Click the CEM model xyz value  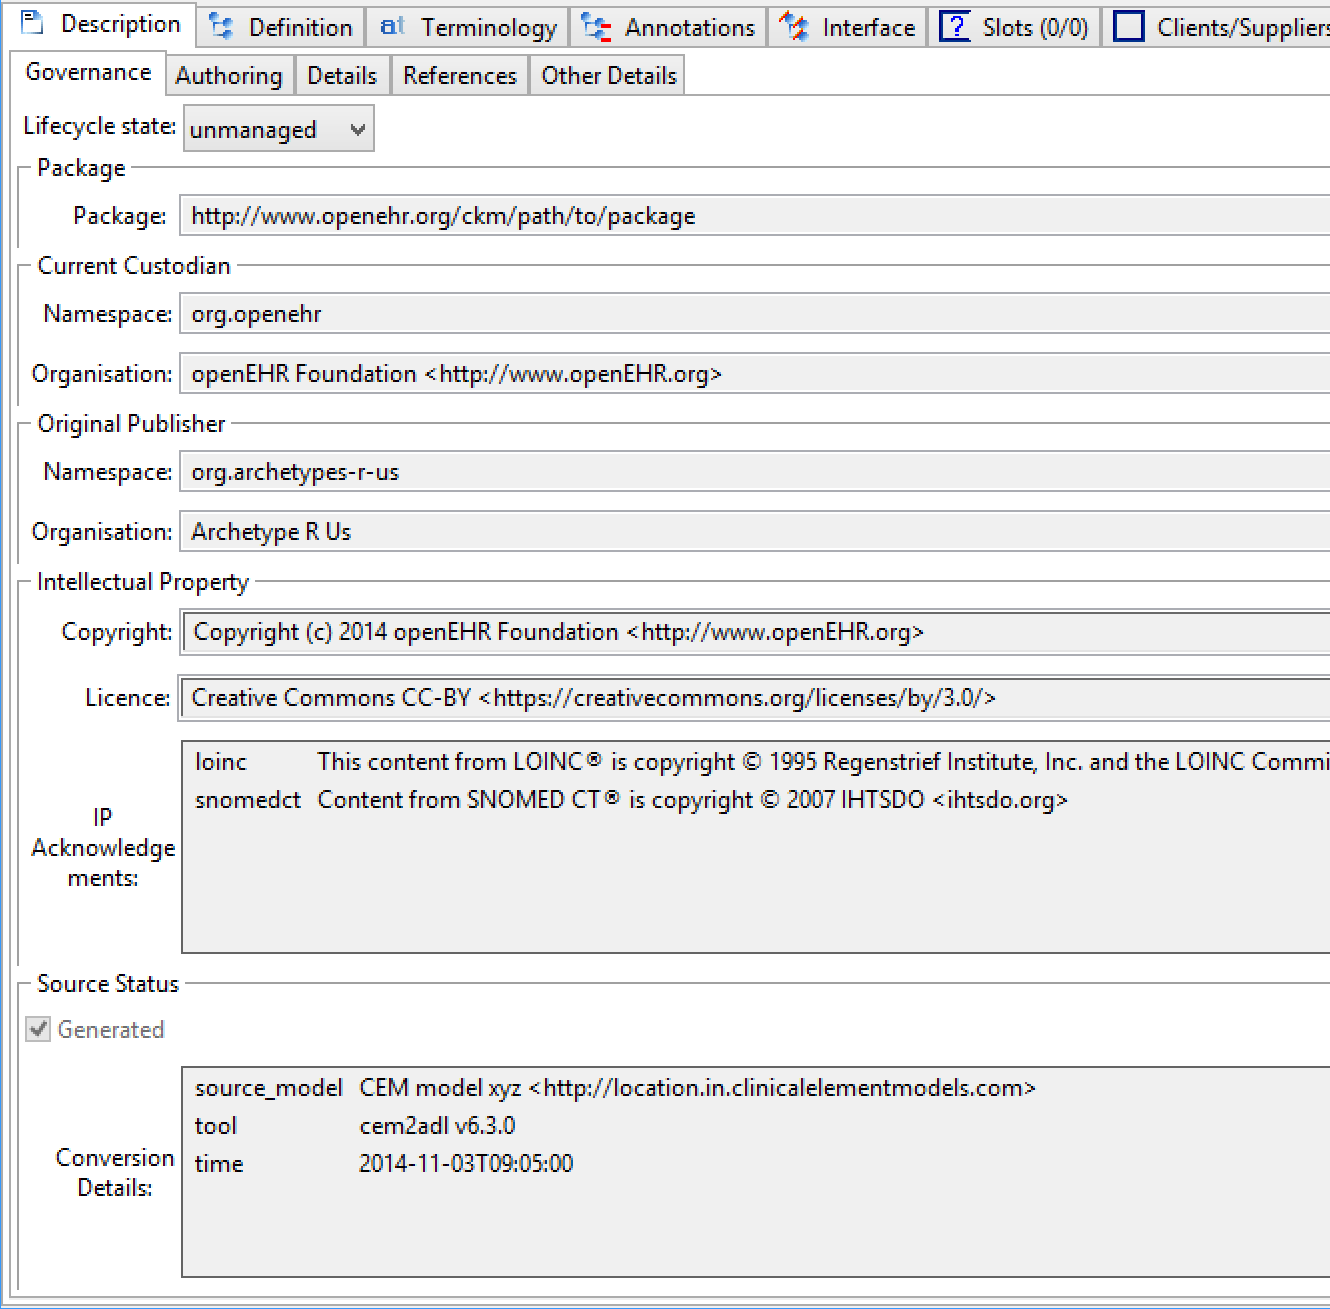tap(697, 1088)
